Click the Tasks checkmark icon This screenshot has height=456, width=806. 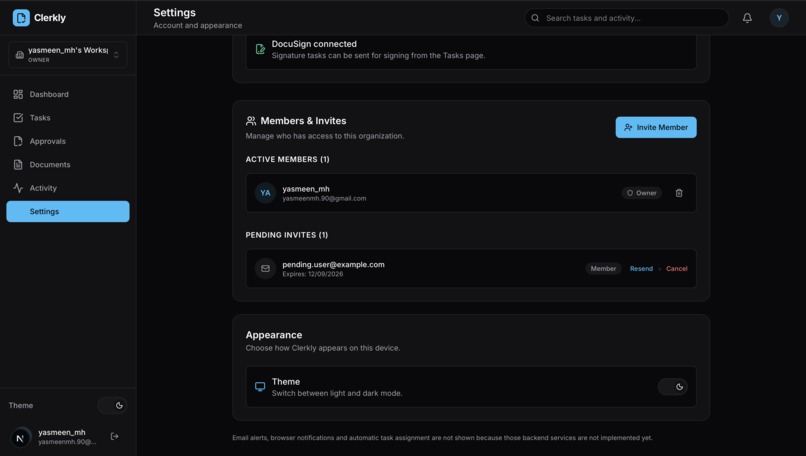pos(18,118)
